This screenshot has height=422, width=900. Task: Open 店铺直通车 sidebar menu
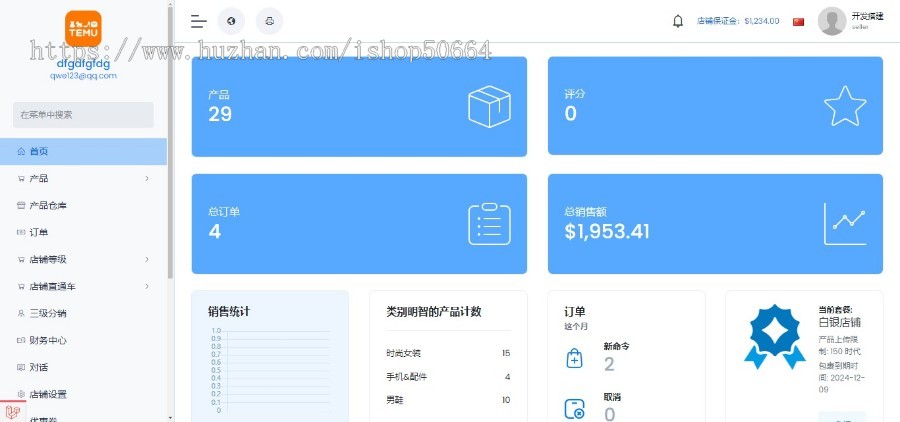click(83, 287)
